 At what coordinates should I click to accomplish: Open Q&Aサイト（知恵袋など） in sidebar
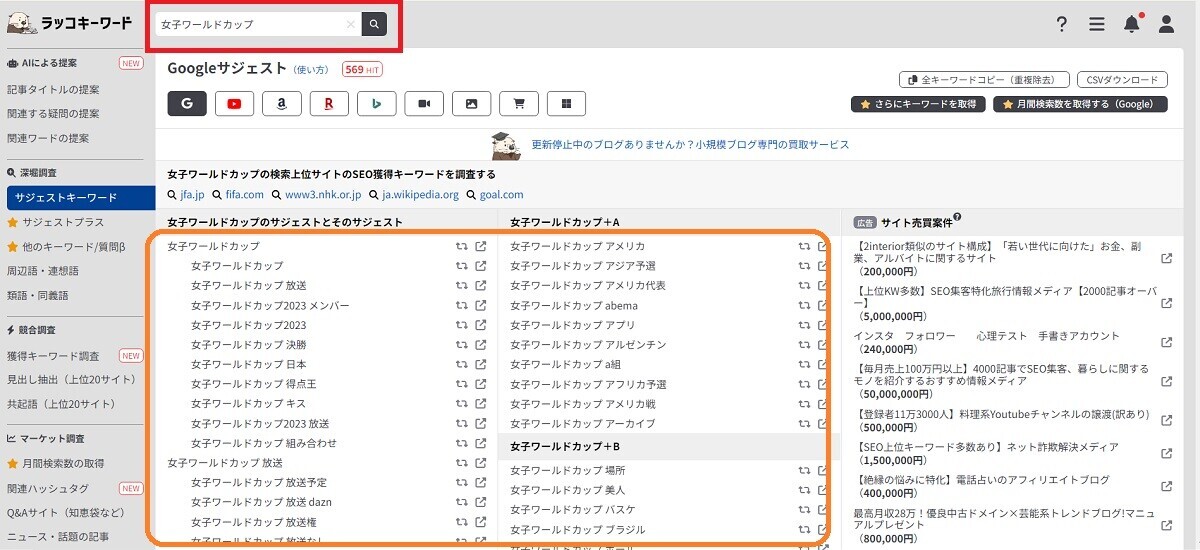coord(66,512)
